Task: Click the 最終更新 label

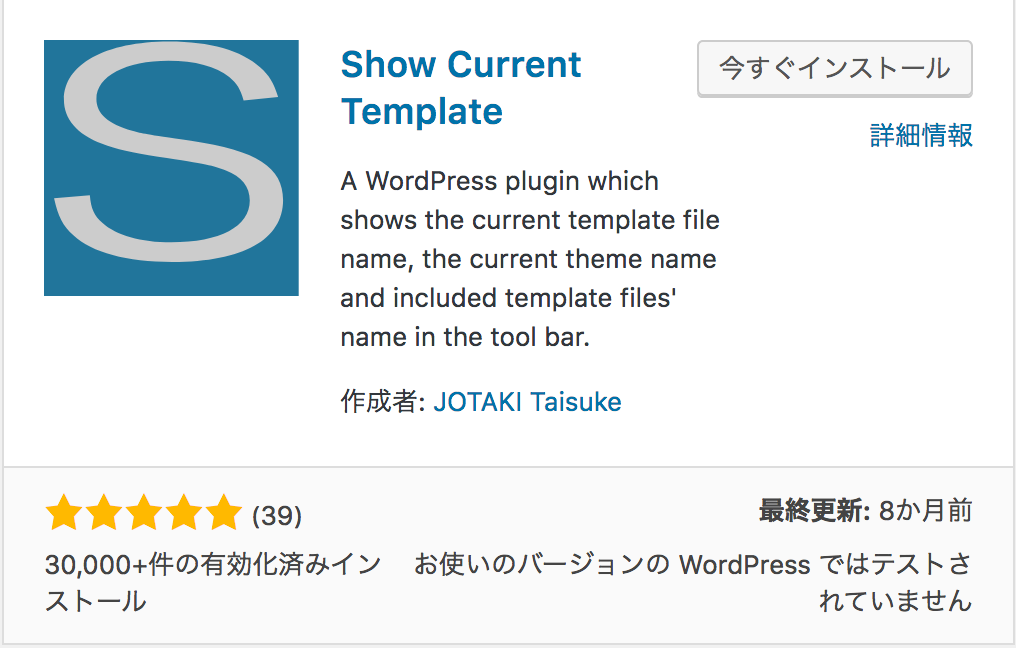Action: click(x=814, y=511)
